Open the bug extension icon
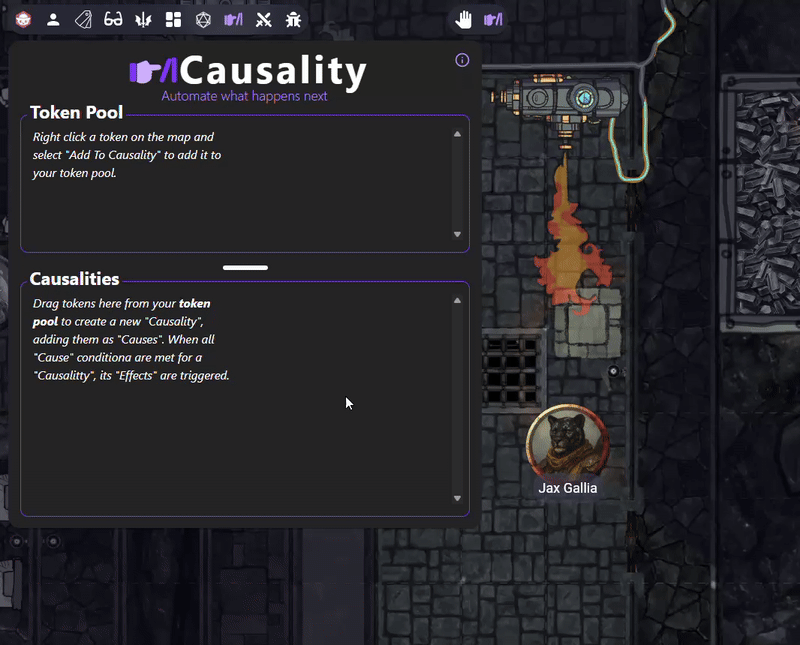This screenshot has height=645, width=800. point(293,20)
